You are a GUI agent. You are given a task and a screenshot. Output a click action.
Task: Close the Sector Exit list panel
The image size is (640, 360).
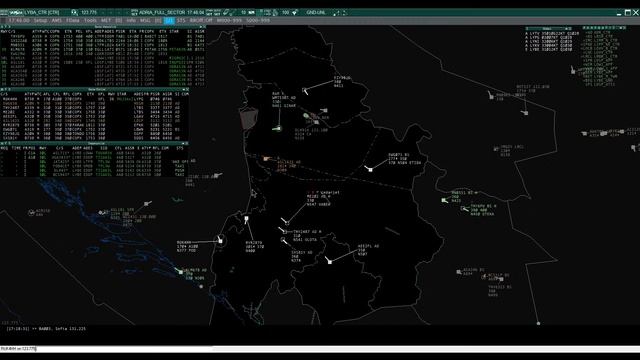187,89
